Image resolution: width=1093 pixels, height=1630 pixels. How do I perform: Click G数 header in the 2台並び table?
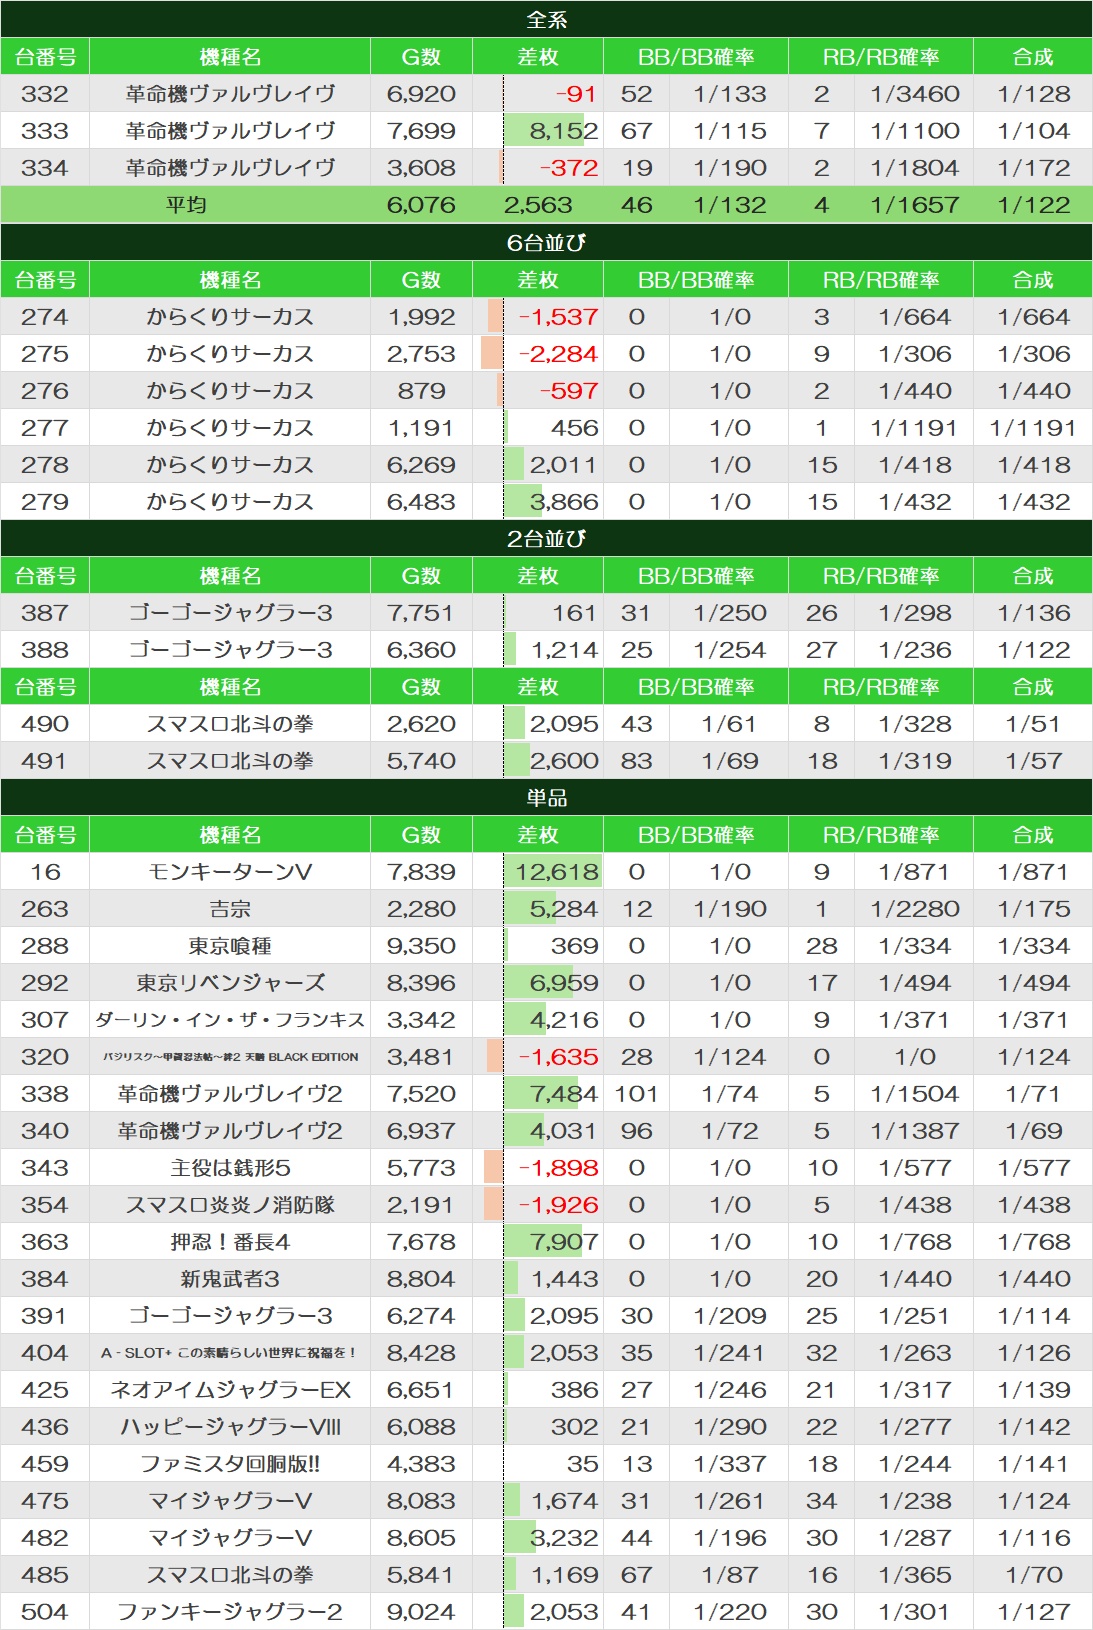click(x=421, y=576)
